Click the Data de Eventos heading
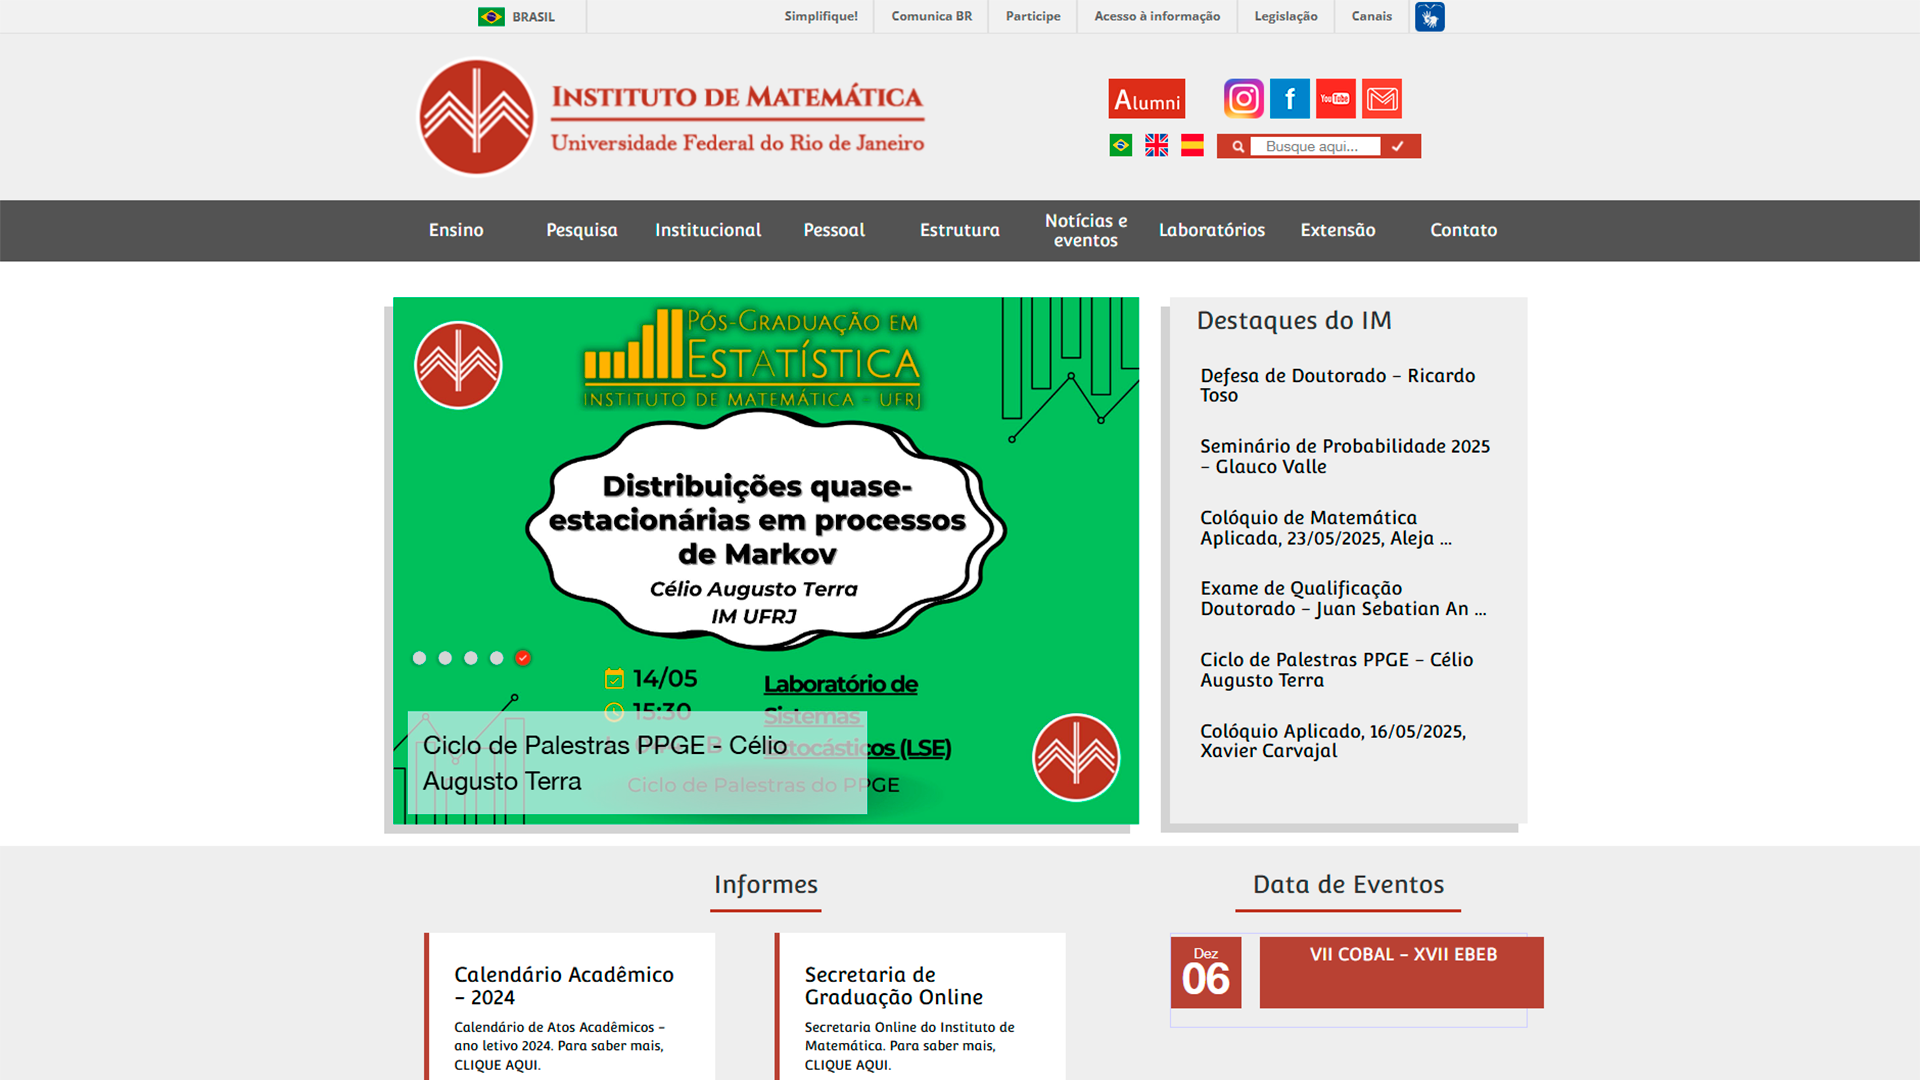The image size is (1920, 1080). tap(1348, 885)
